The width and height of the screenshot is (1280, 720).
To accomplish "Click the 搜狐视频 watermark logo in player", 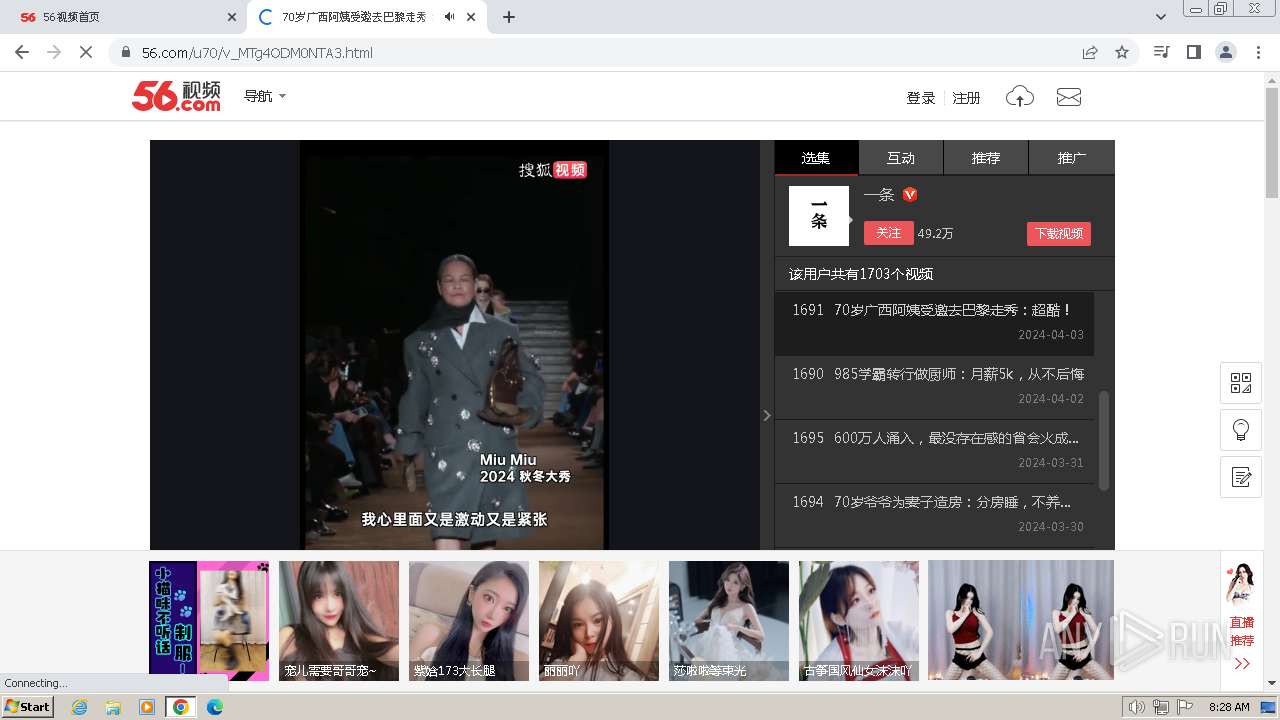I will pyautogui.click(x=552, y=170).
